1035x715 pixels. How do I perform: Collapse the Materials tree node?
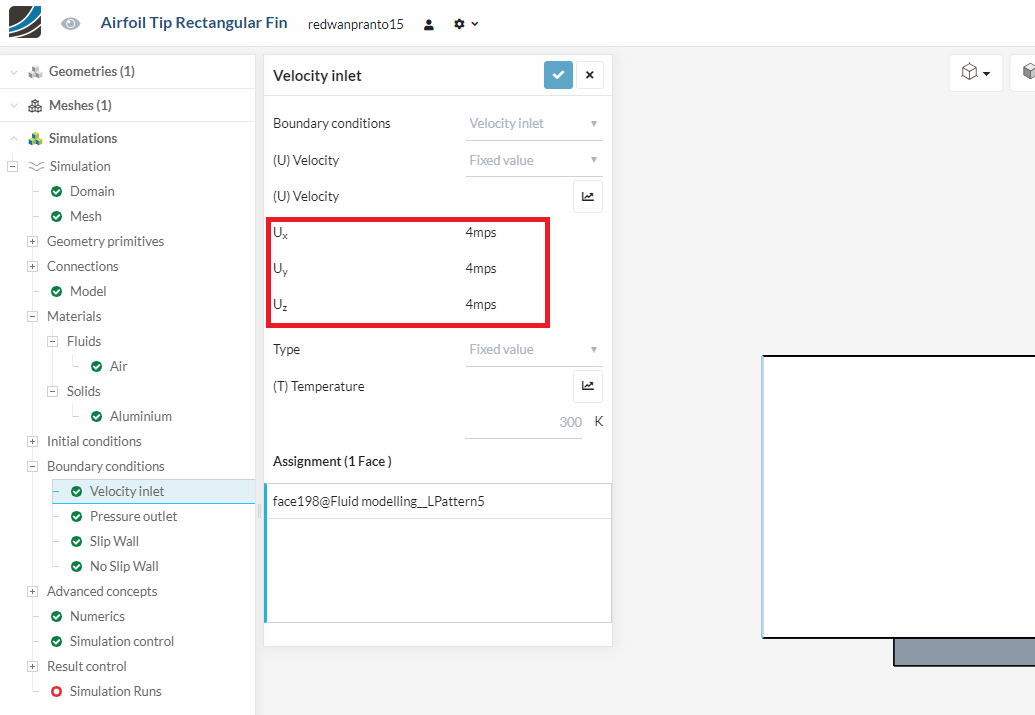(32, 316)
